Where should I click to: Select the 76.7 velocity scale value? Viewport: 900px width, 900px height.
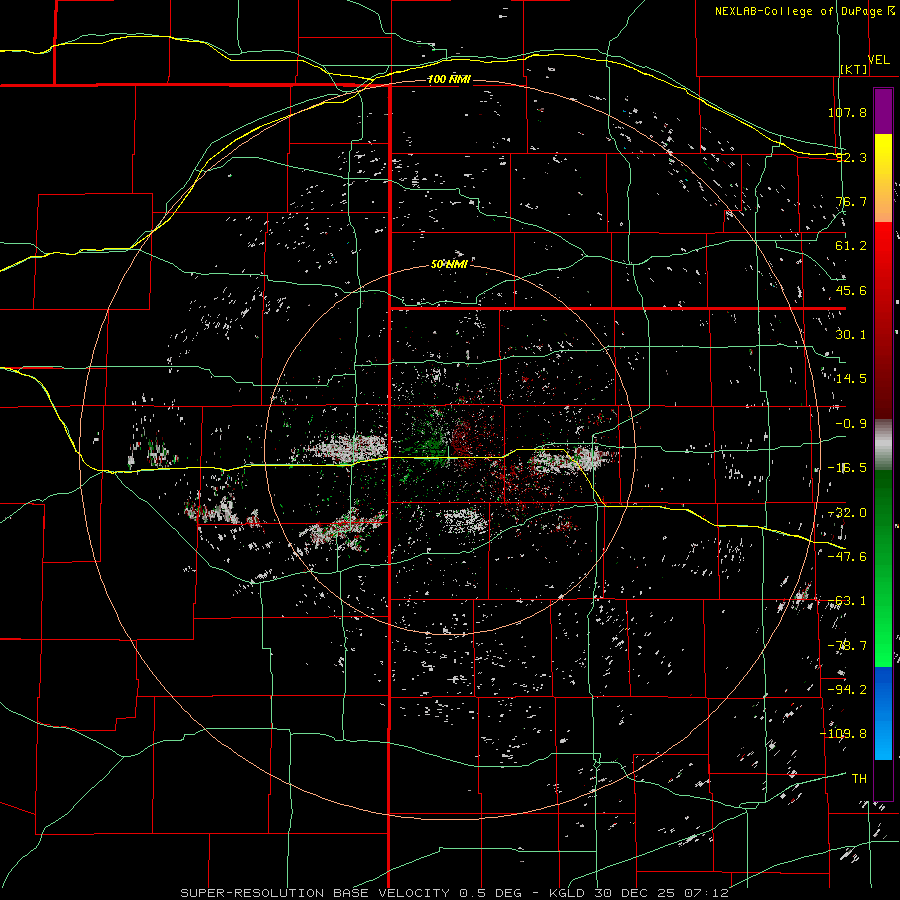click(851, 201)
